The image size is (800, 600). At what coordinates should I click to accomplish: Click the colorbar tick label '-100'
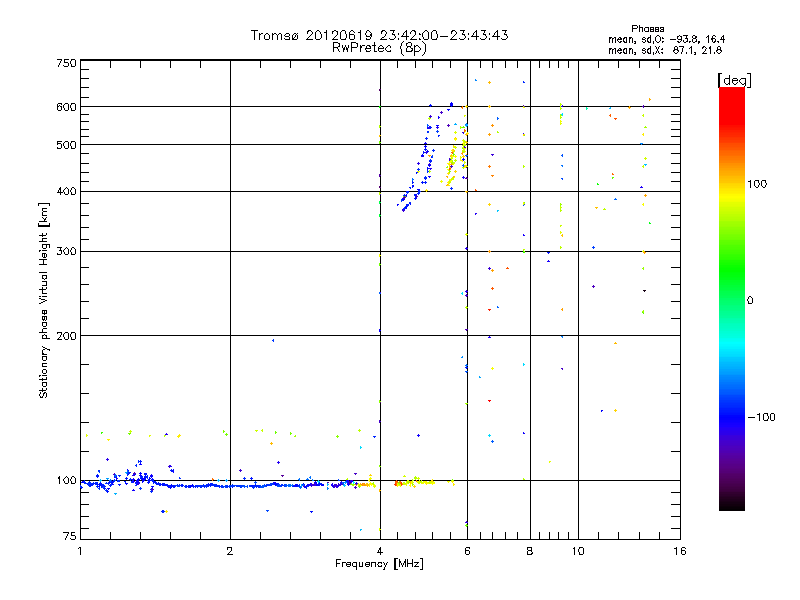(x=761, y=417)
